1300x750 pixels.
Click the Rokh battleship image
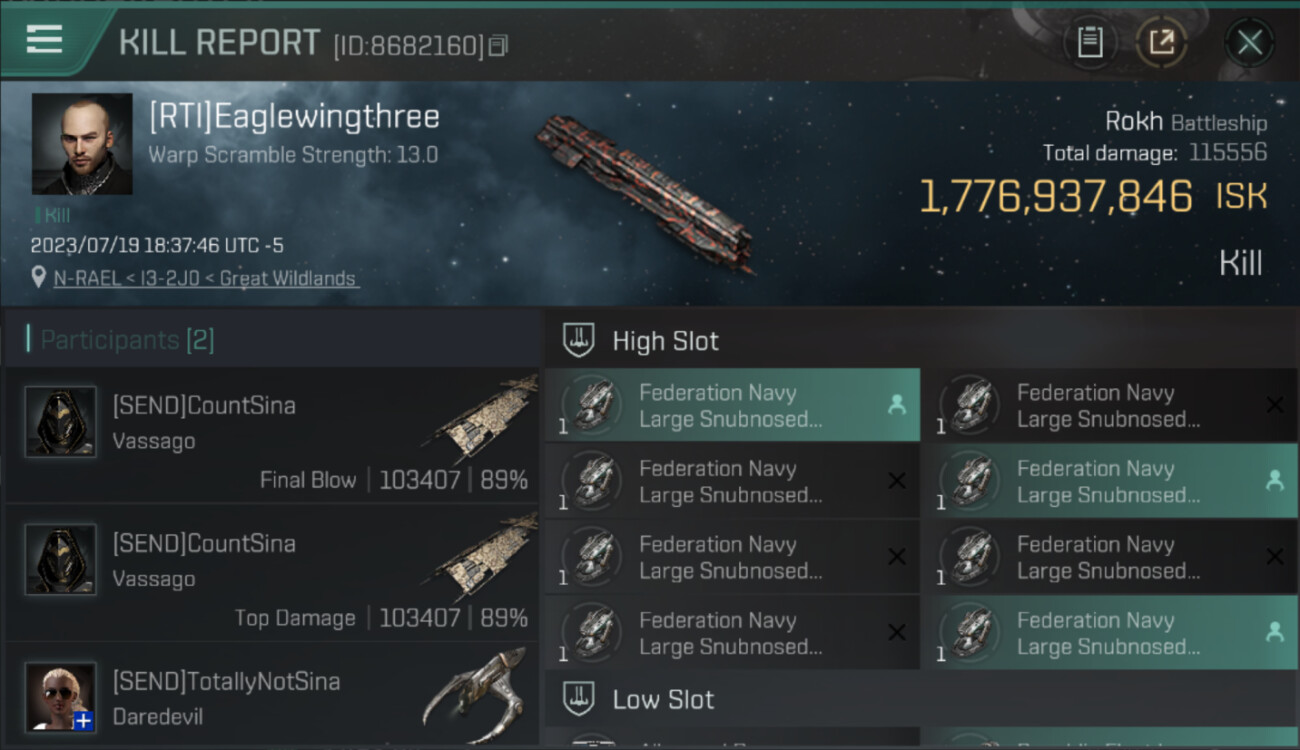645,192
